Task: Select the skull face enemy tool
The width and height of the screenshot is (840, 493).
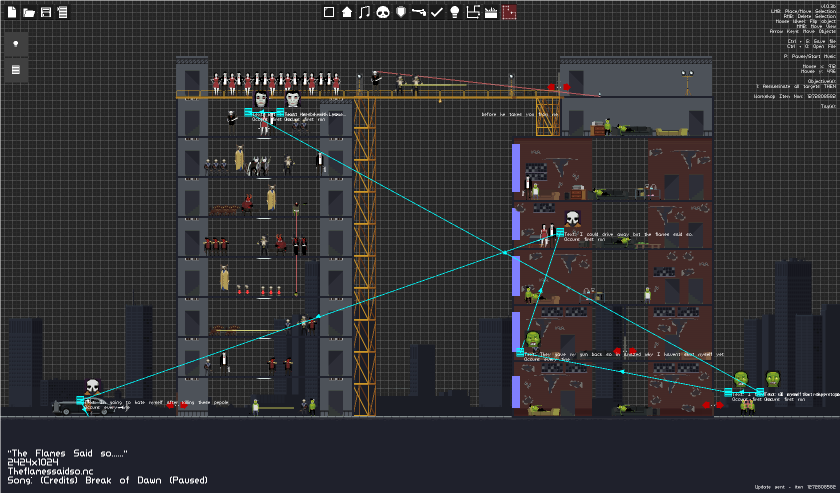Action: [x=382, y=12]
